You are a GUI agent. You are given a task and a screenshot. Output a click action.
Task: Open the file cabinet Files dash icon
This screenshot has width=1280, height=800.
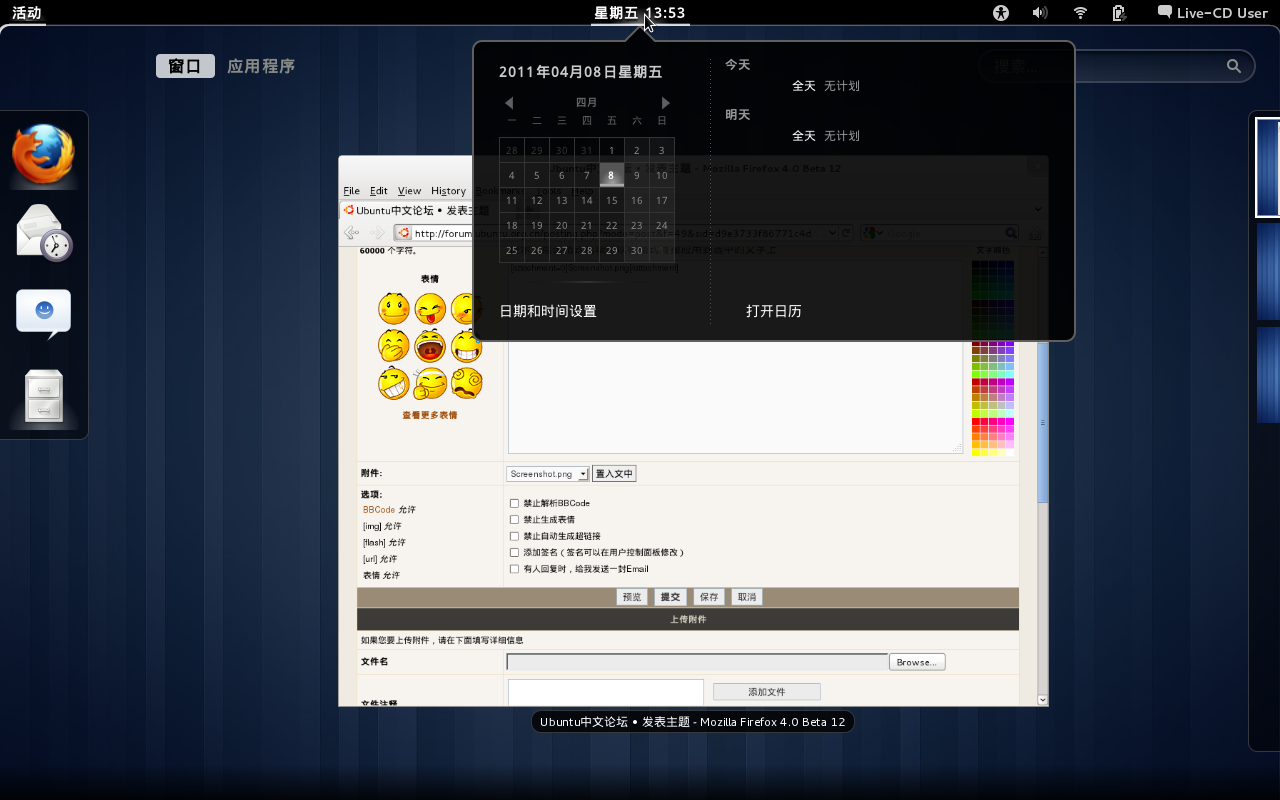[x=44, y=396]
